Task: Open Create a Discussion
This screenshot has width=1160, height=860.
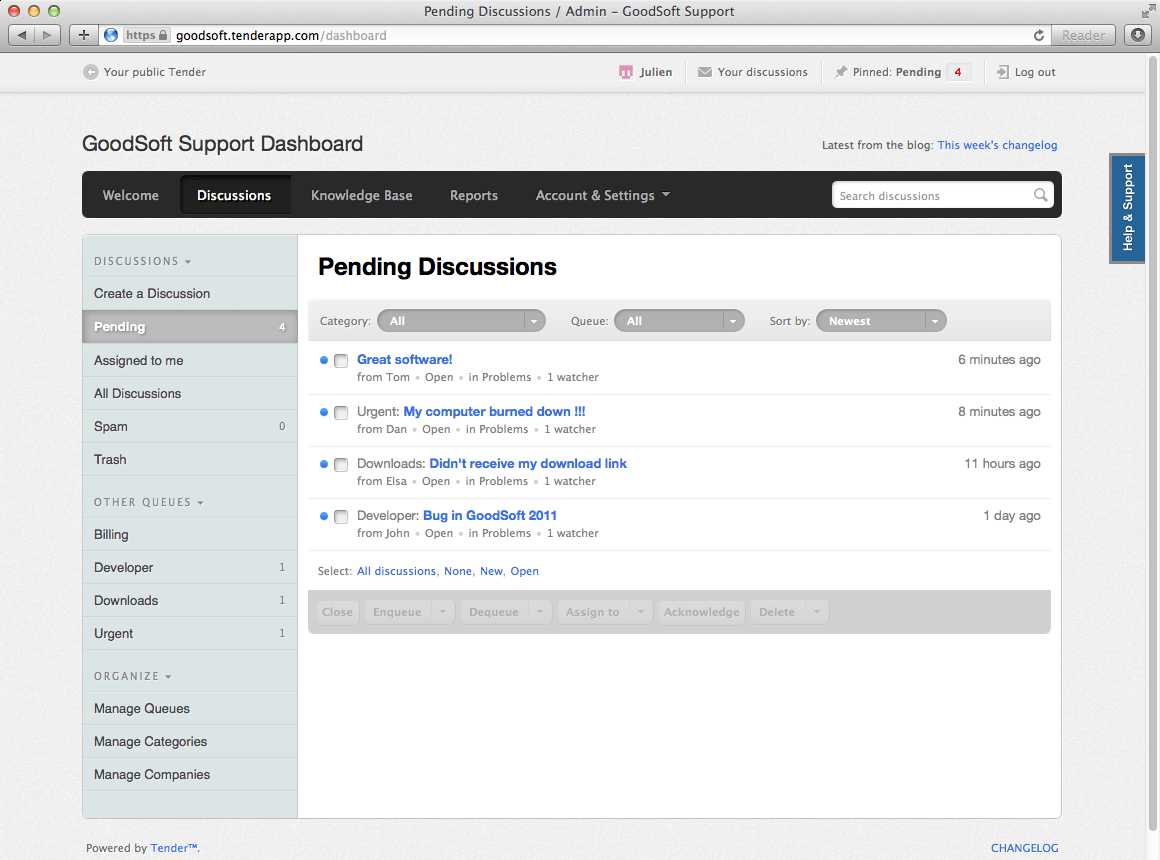Action: (x=190, y=293)
